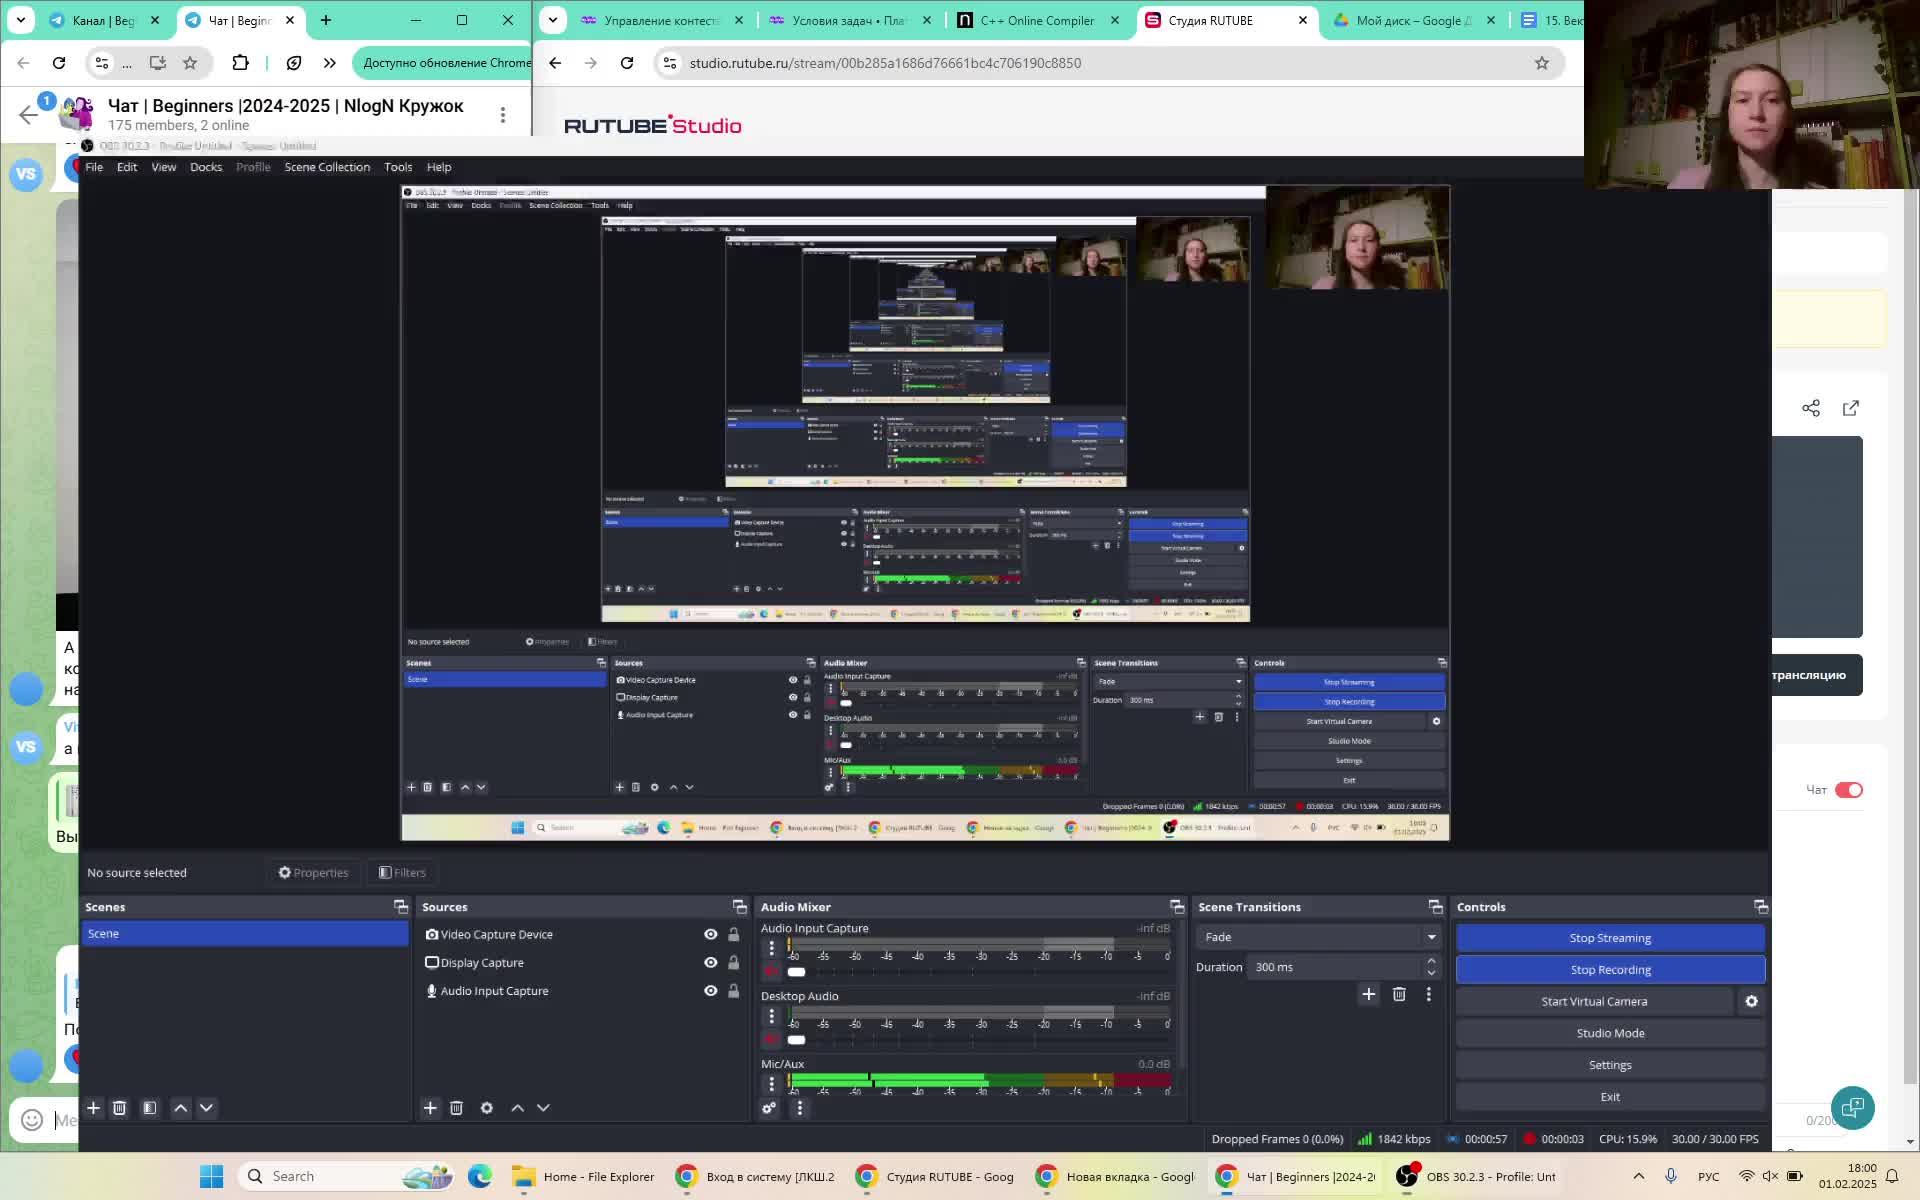Click the scene filter icon button
The height and width of the screenshot is (1200, 1920).
click(148, 1107)
